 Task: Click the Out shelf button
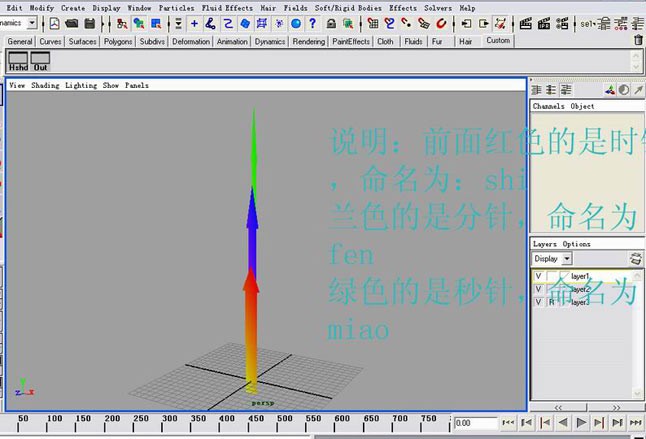(x=40, y=61)
